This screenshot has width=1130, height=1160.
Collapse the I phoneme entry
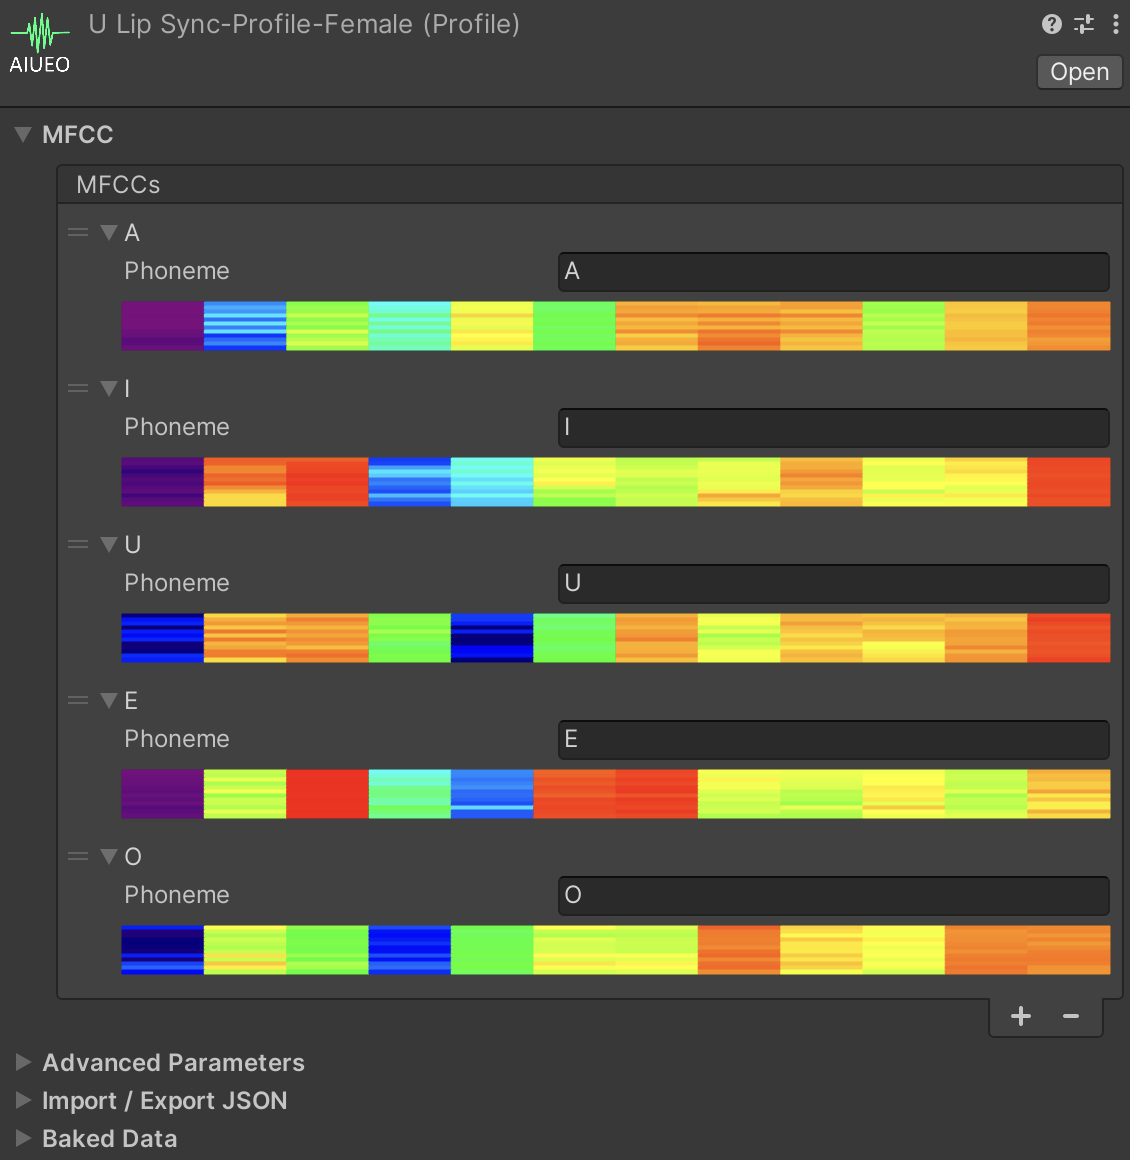109,388
